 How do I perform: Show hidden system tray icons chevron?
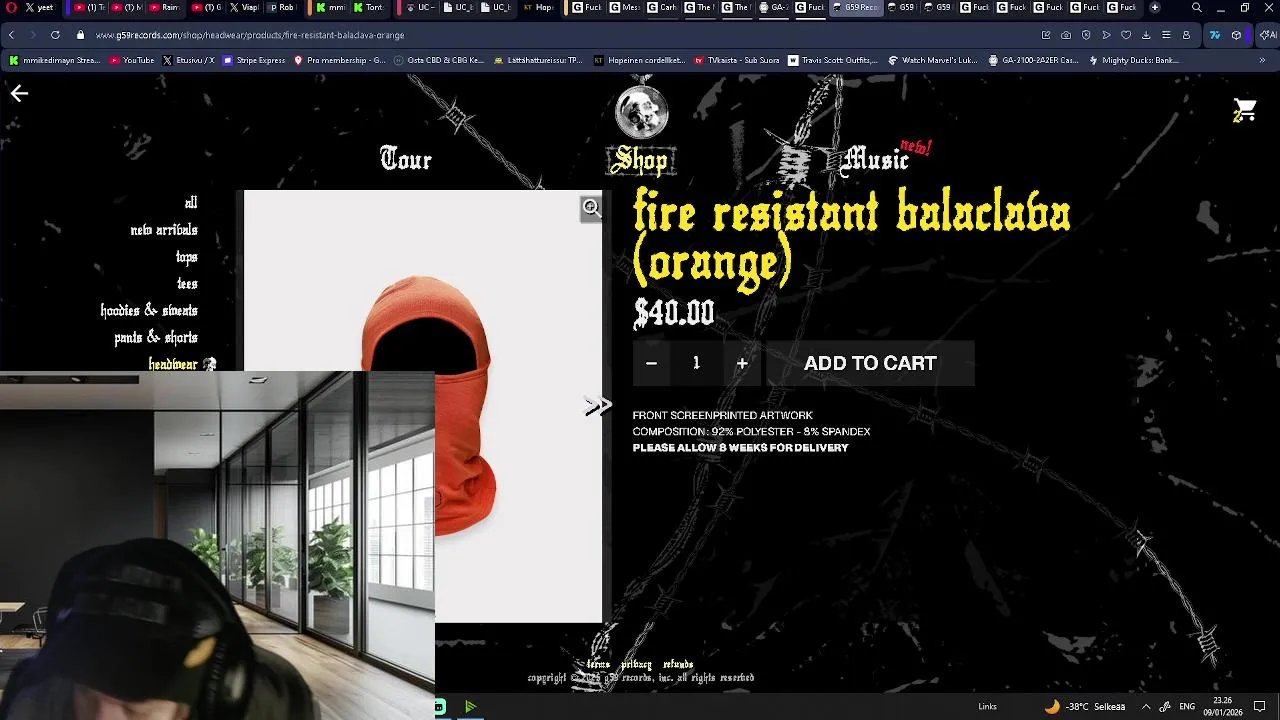(x=1146, y=706)
